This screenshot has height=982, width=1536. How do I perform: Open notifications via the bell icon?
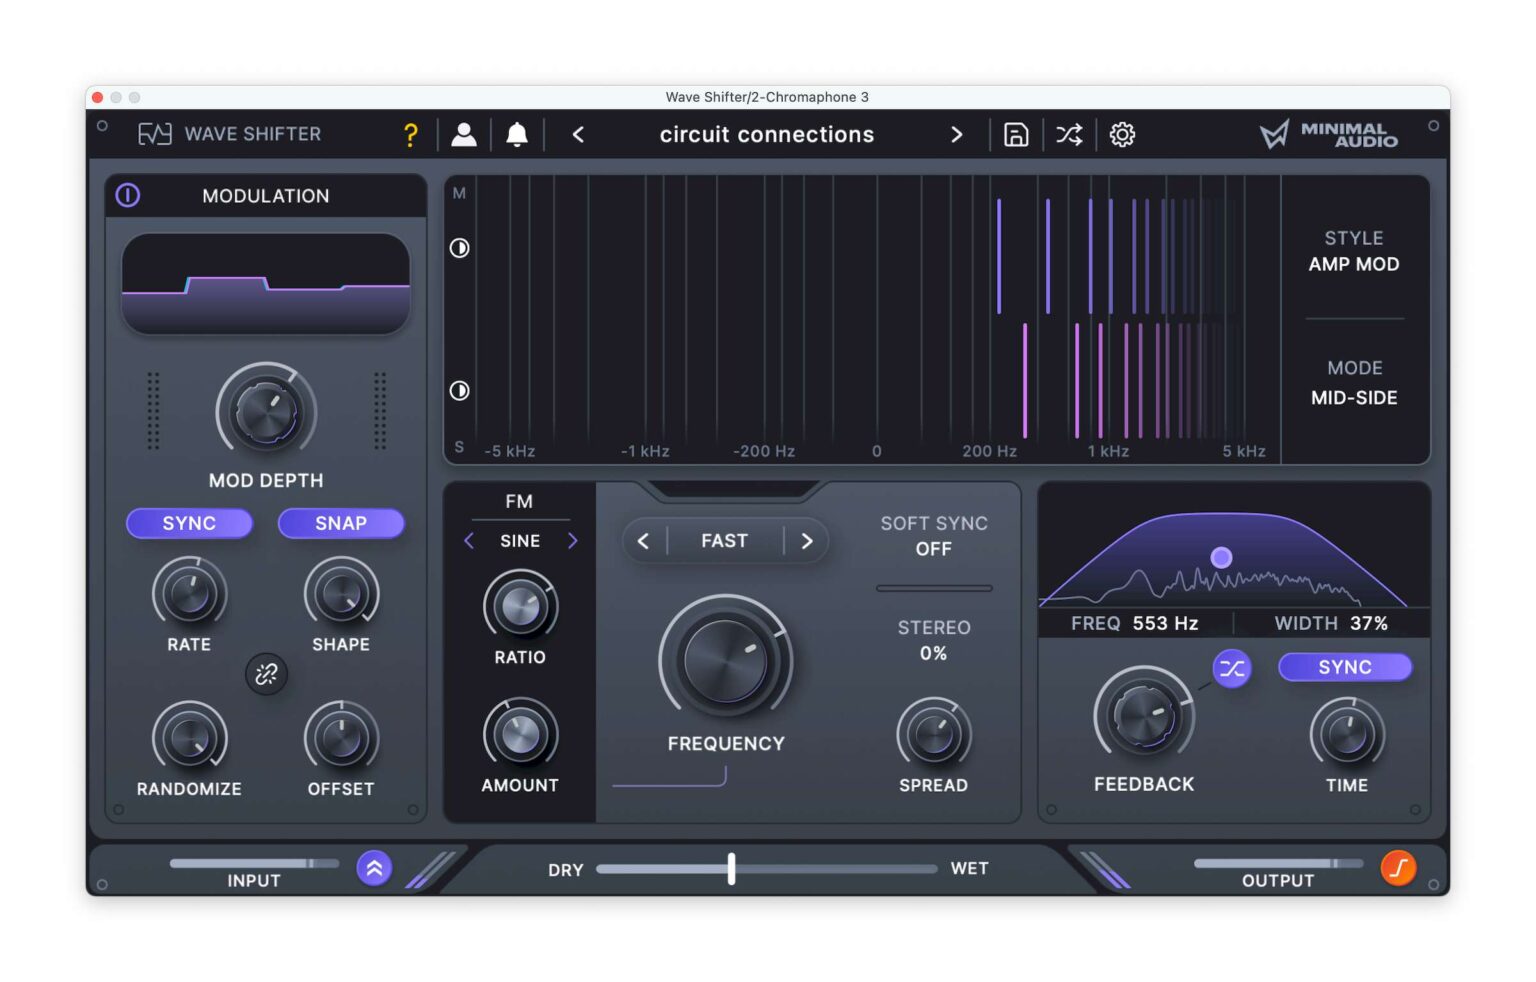[517, 134]
